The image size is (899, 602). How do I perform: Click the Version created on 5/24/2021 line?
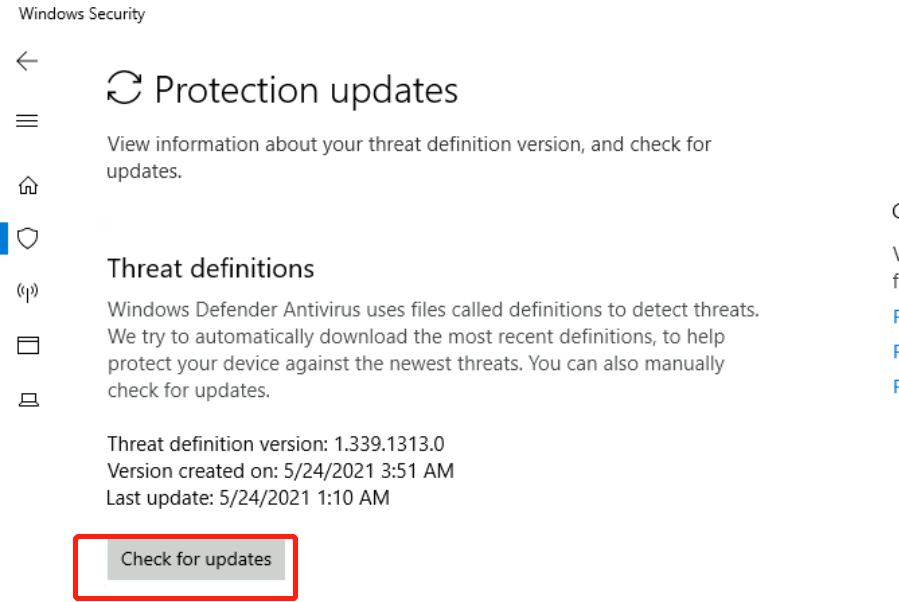coord(280,470)
